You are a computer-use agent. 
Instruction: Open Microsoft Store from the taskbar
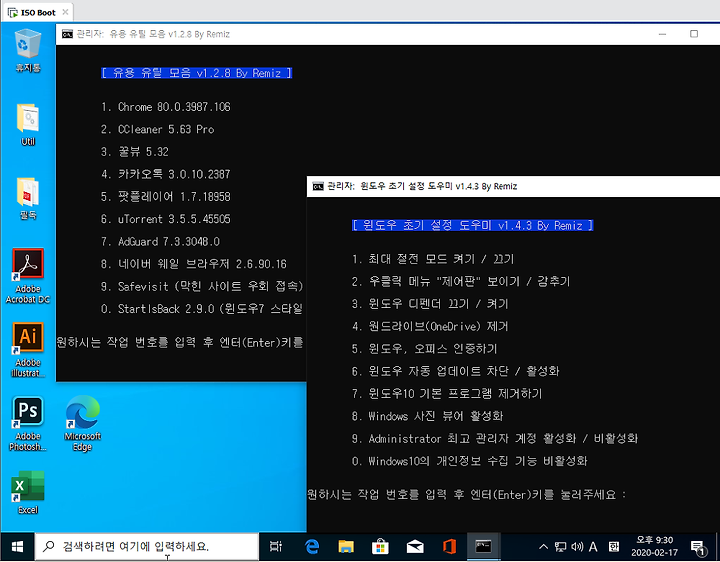pyautogui.click(x=380, y=546)
